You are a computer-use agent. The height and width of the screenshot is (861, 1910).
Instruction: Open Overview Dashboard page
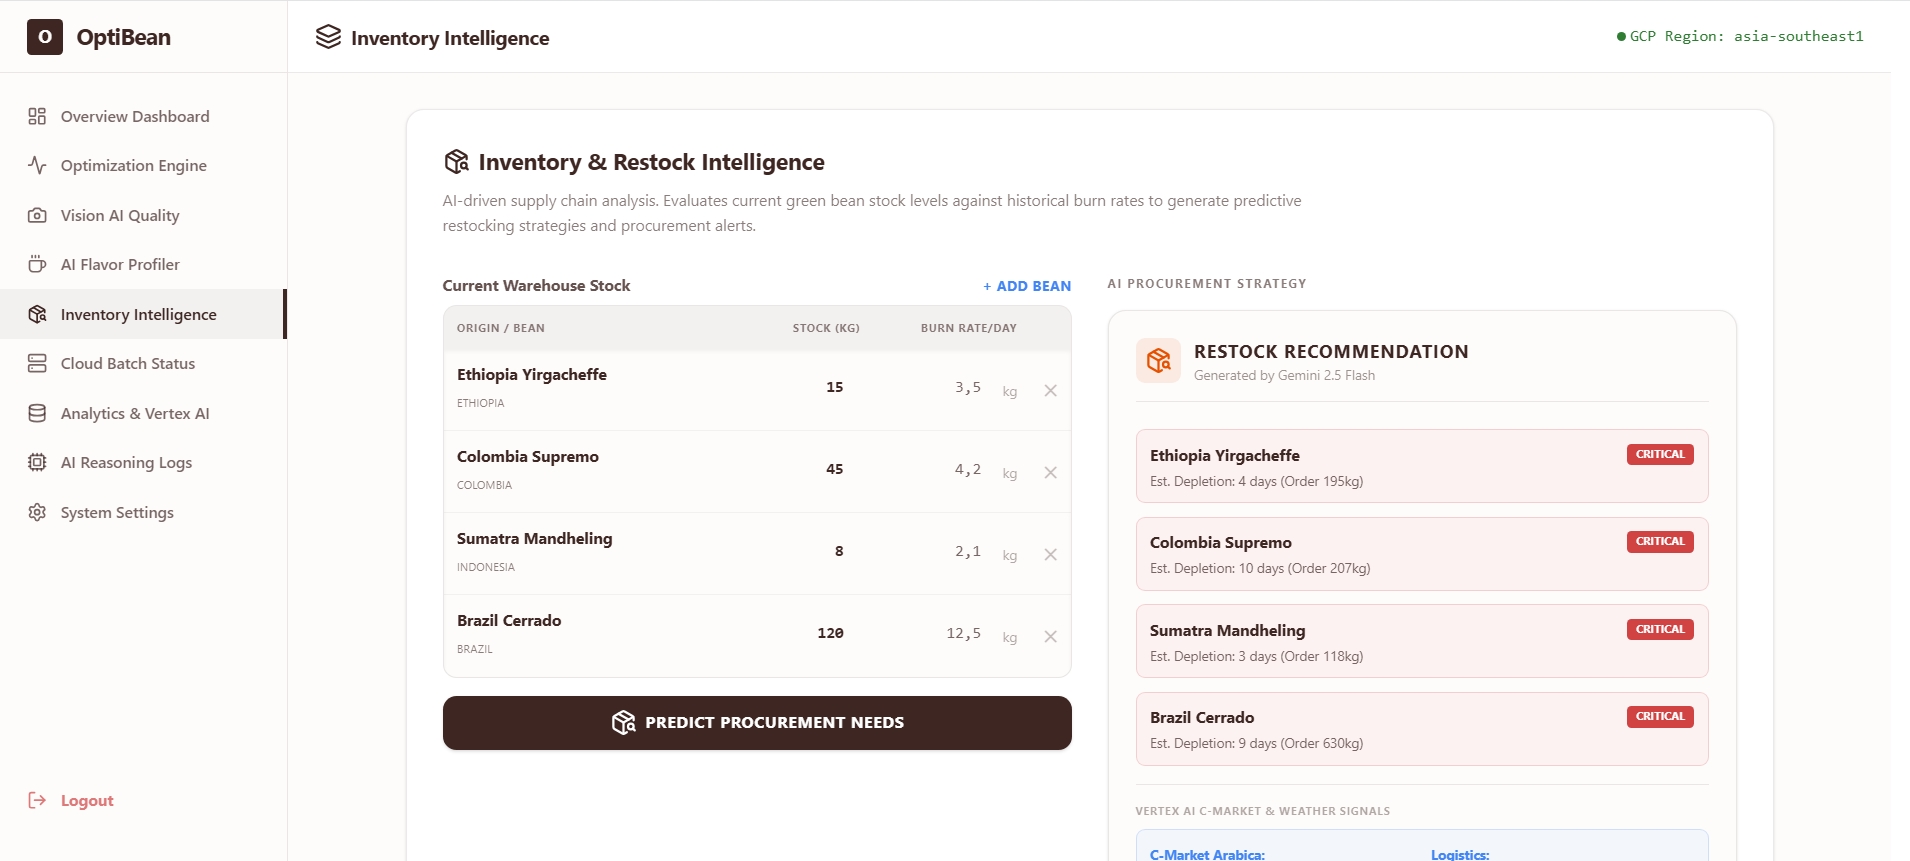tap(143, 116)
